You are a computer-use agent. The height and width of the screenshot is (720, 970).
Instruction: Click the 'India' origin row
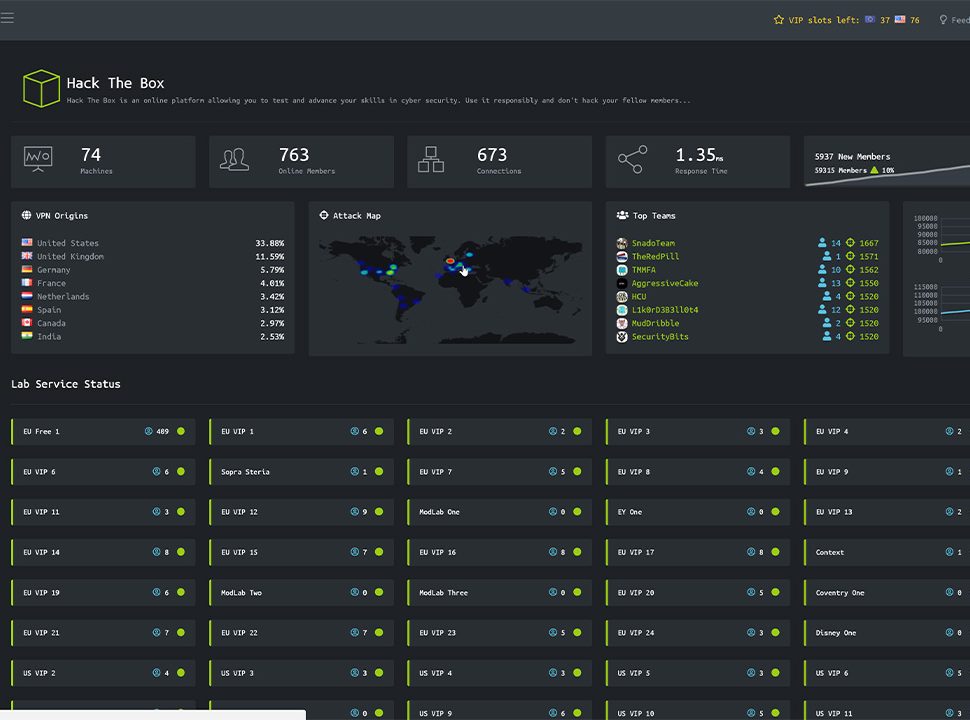point(153,336)
